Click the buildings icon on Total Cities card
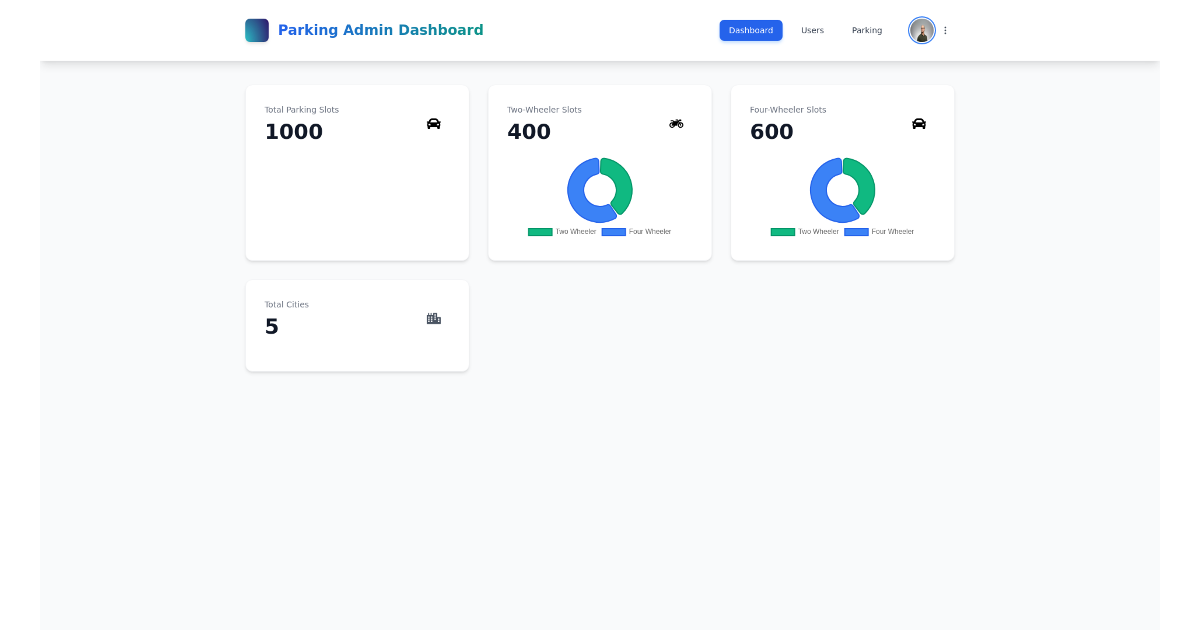 (x=433, y=318)
